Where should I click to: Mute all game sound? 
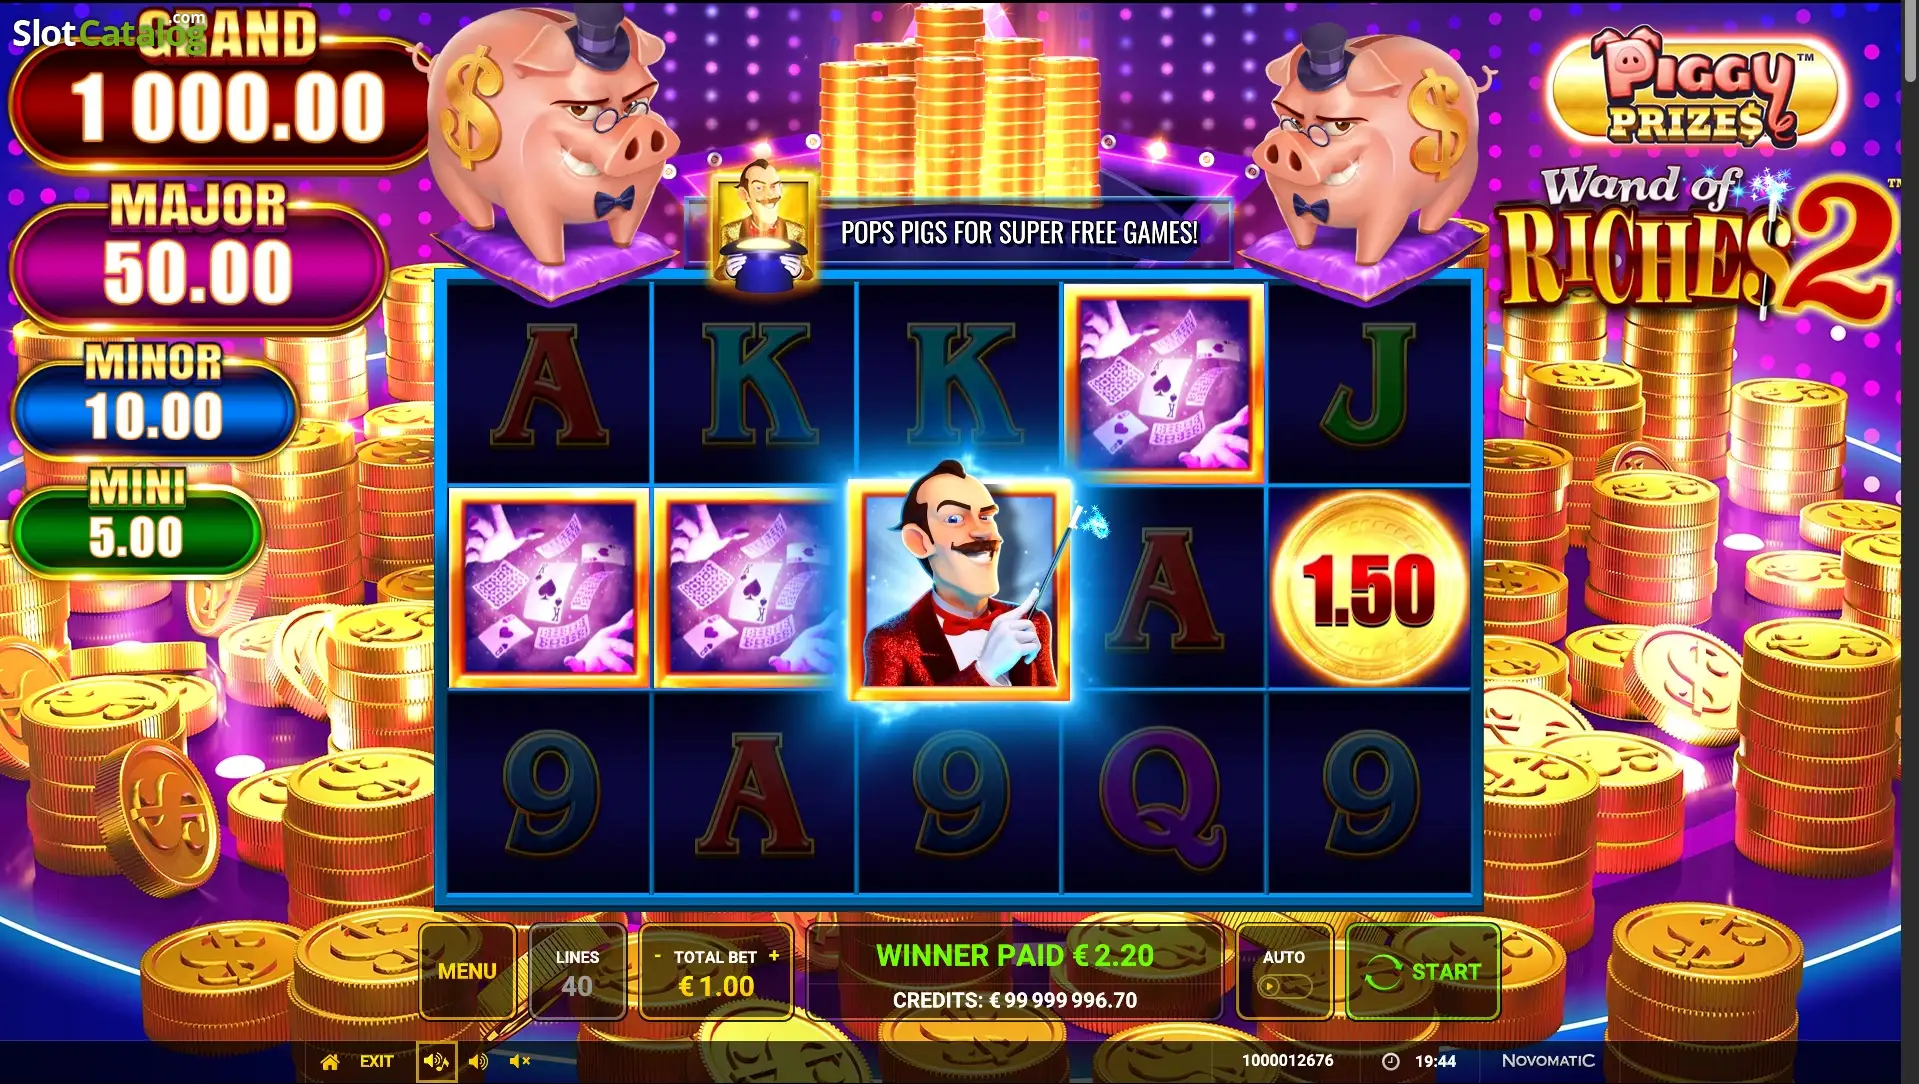(520, 1061)
